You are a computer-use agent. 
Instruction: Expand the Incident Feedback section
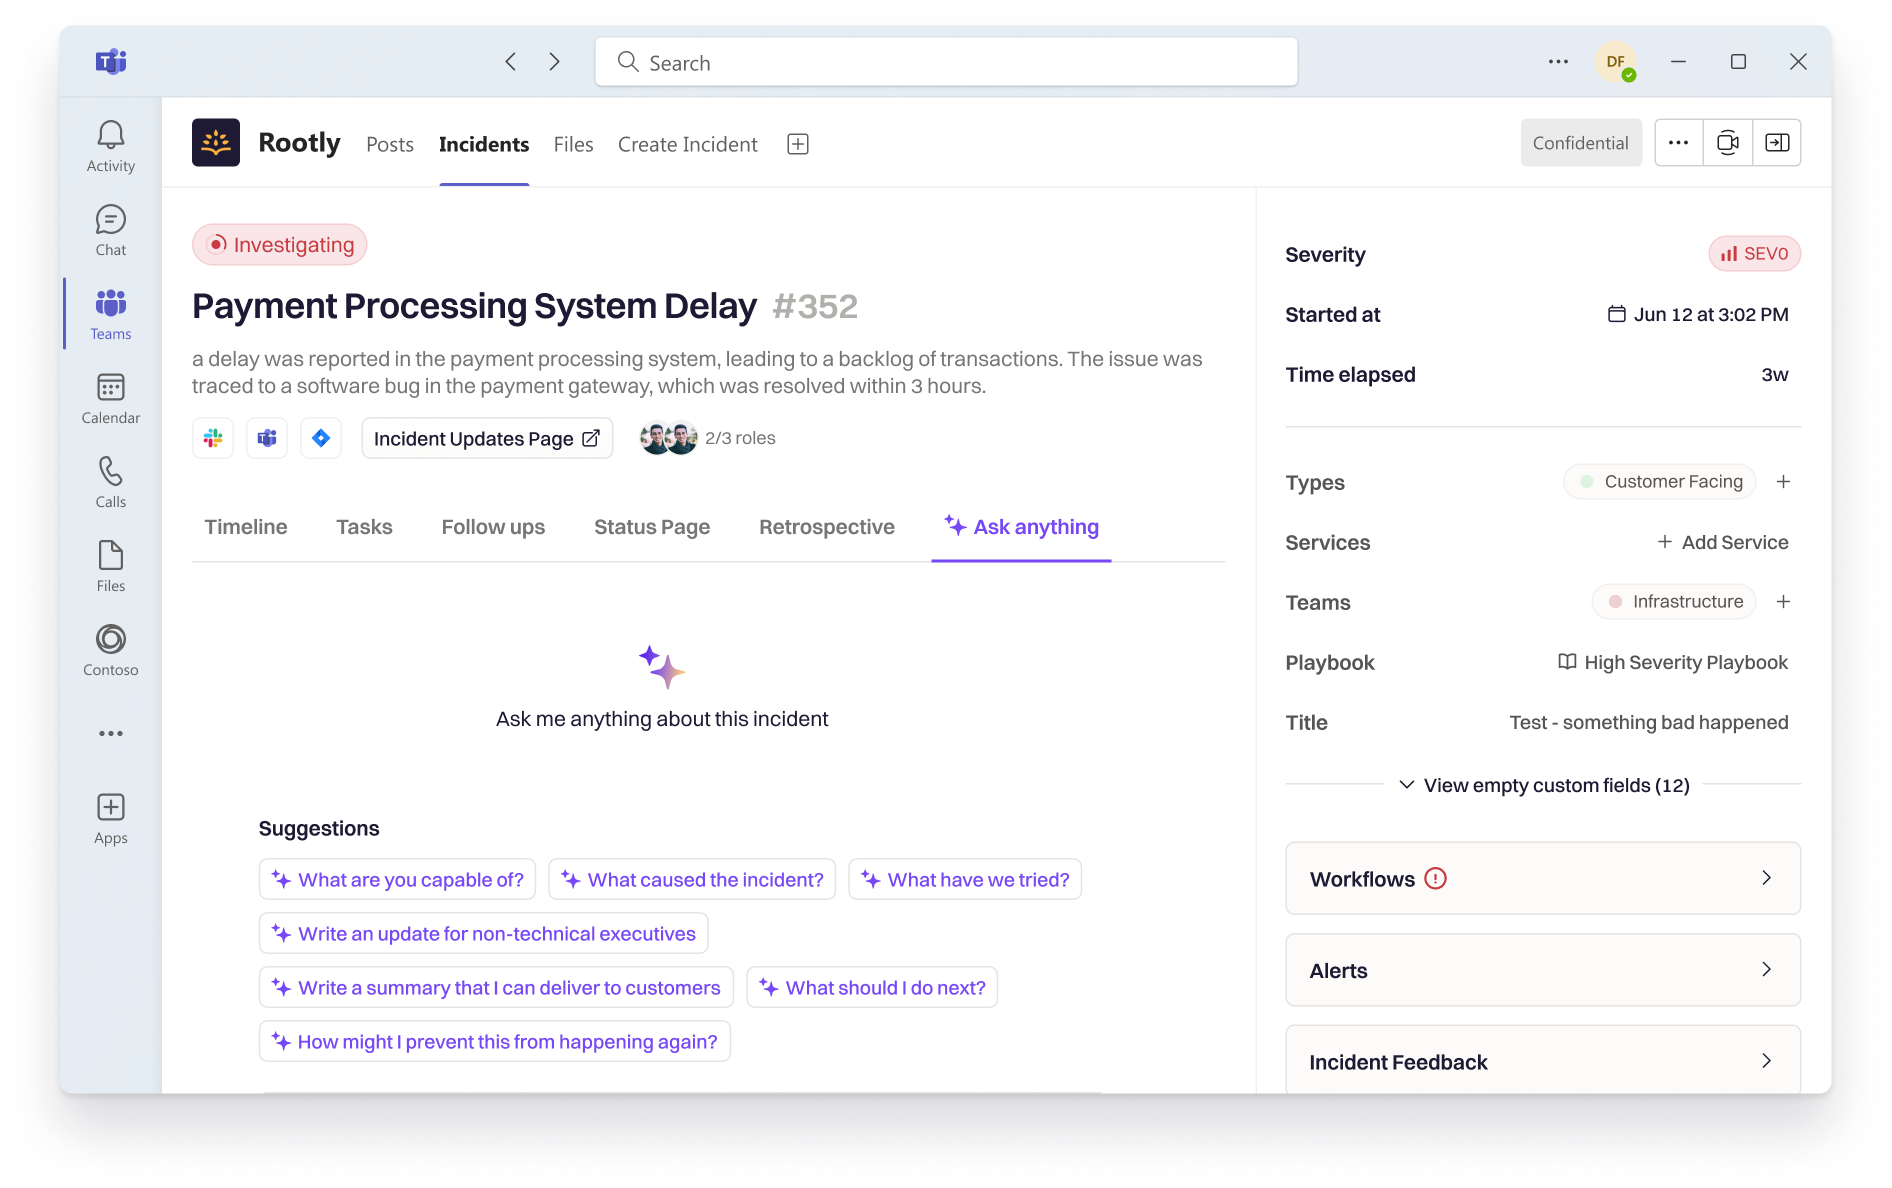[1543, 1061]
